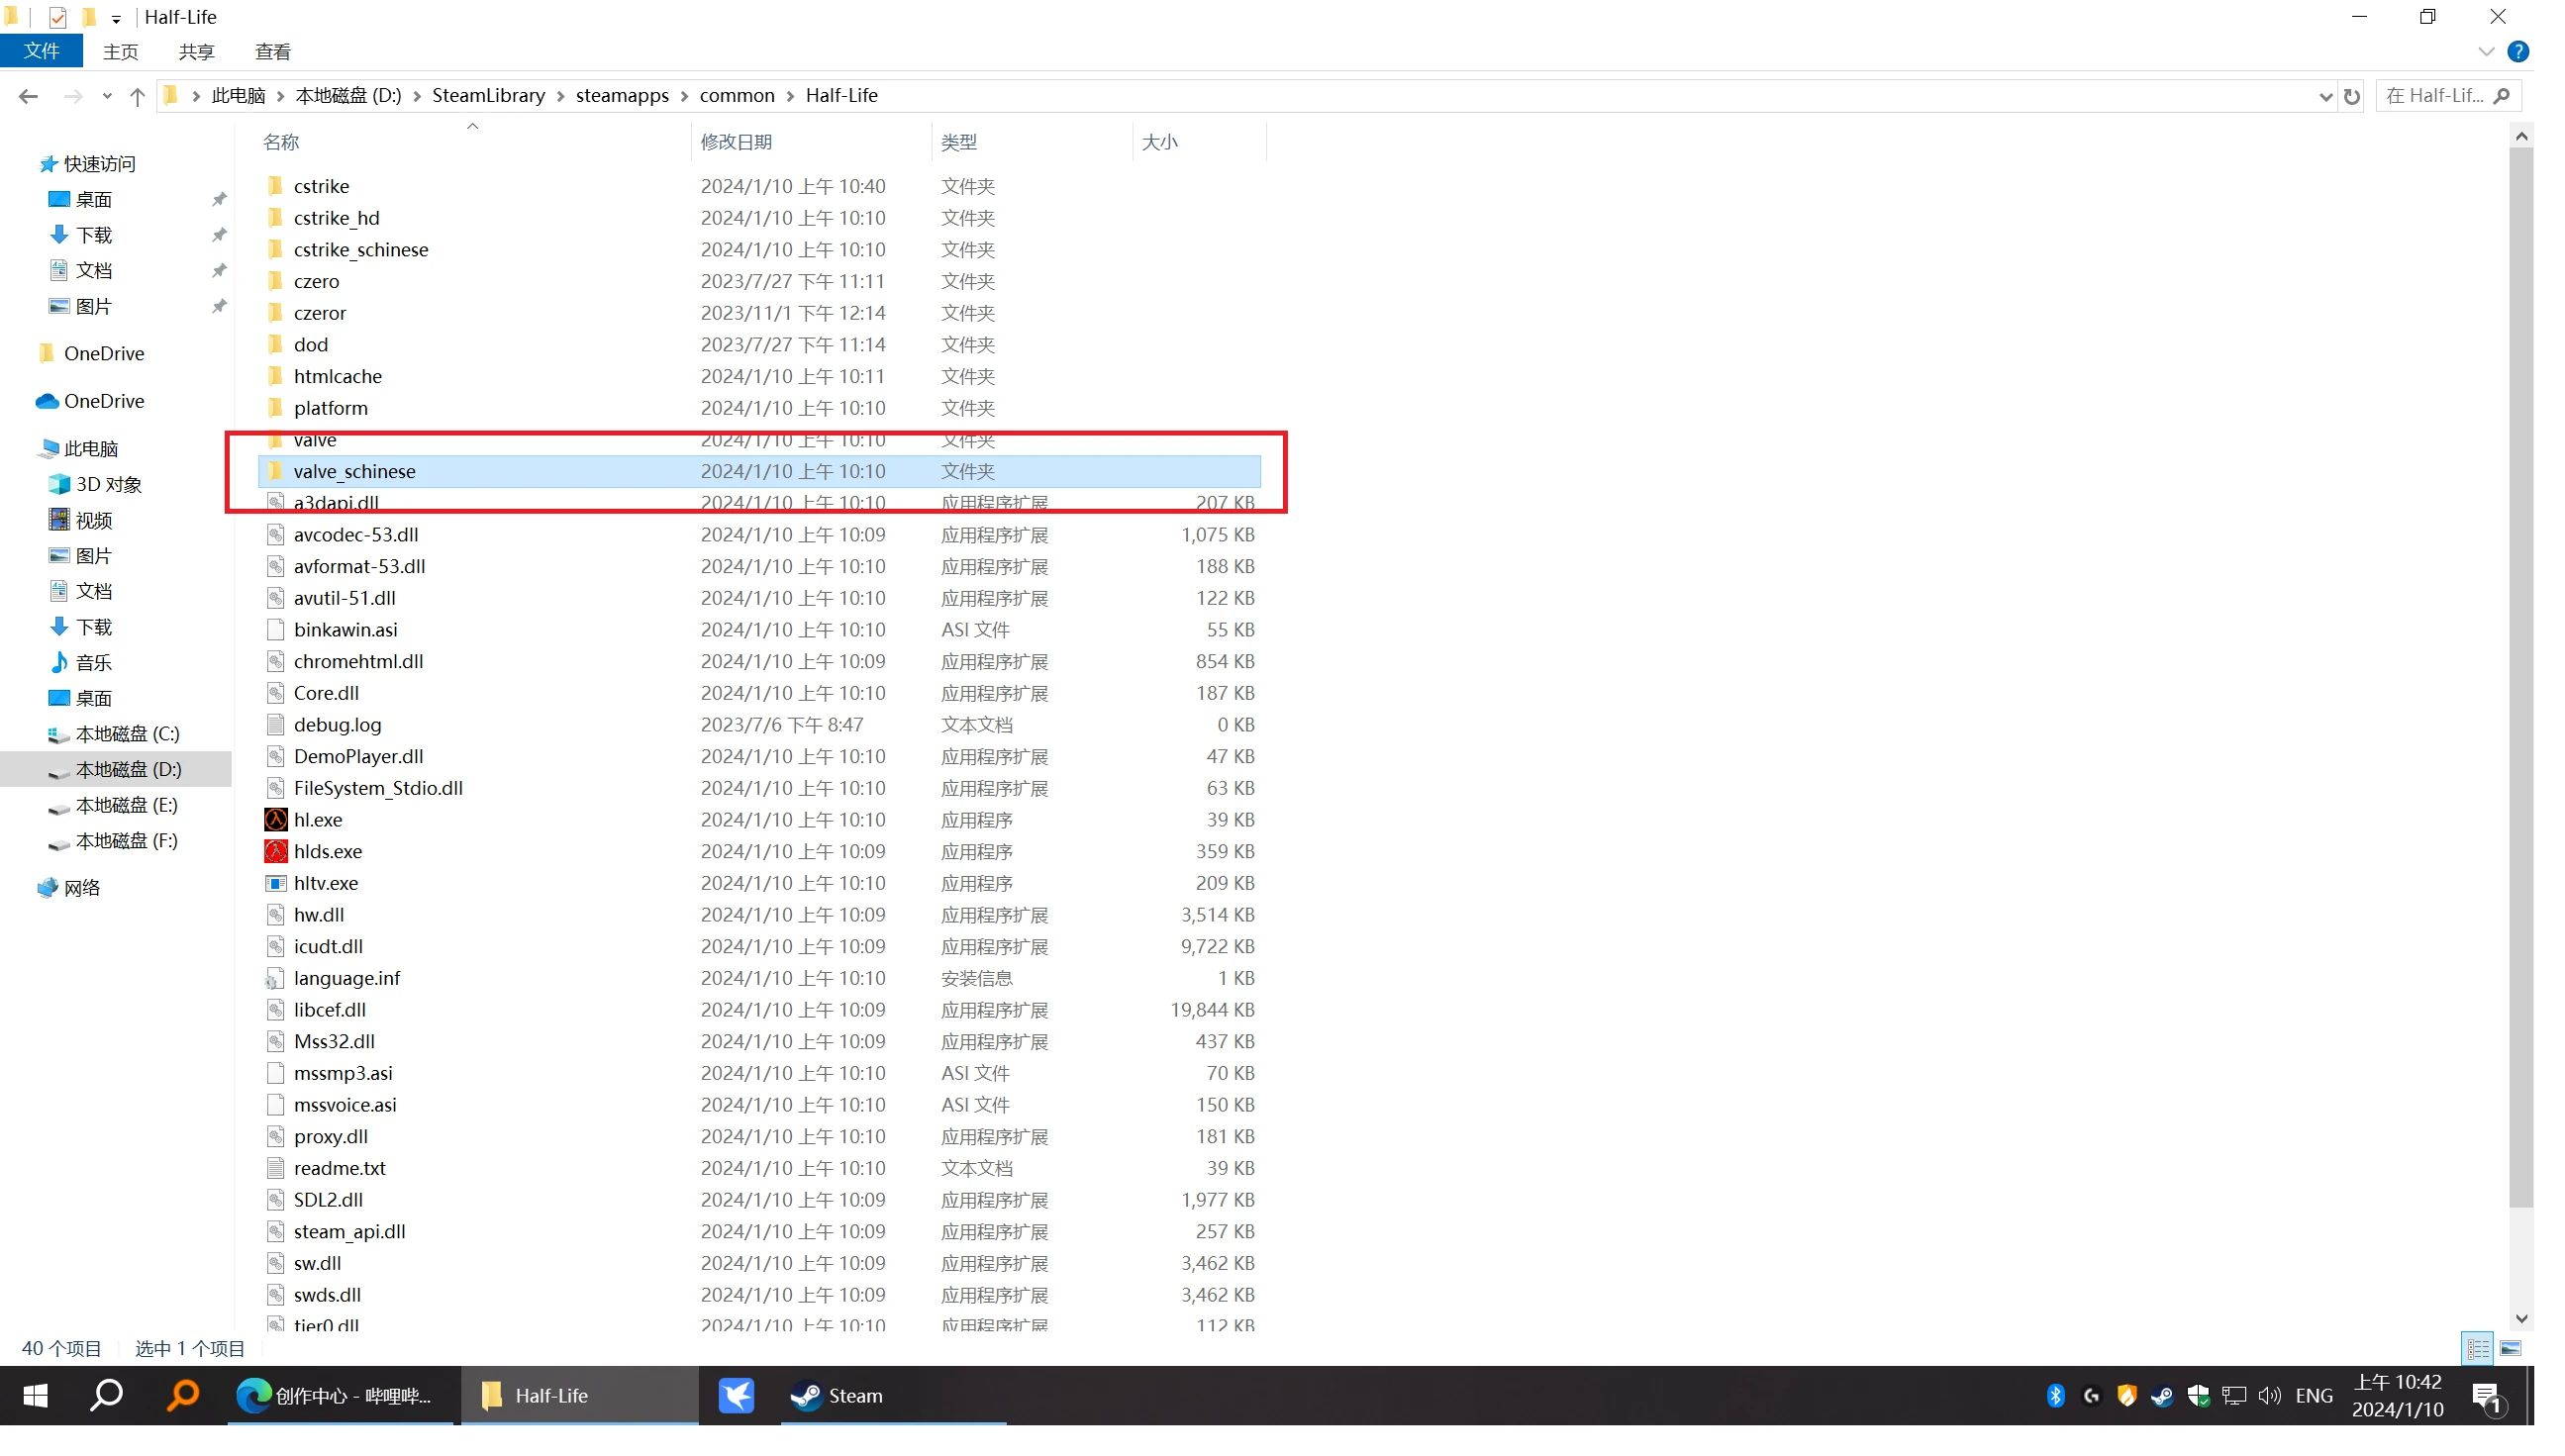
Task: Expand the ribbon chevron
Action: coord(2486,51)
